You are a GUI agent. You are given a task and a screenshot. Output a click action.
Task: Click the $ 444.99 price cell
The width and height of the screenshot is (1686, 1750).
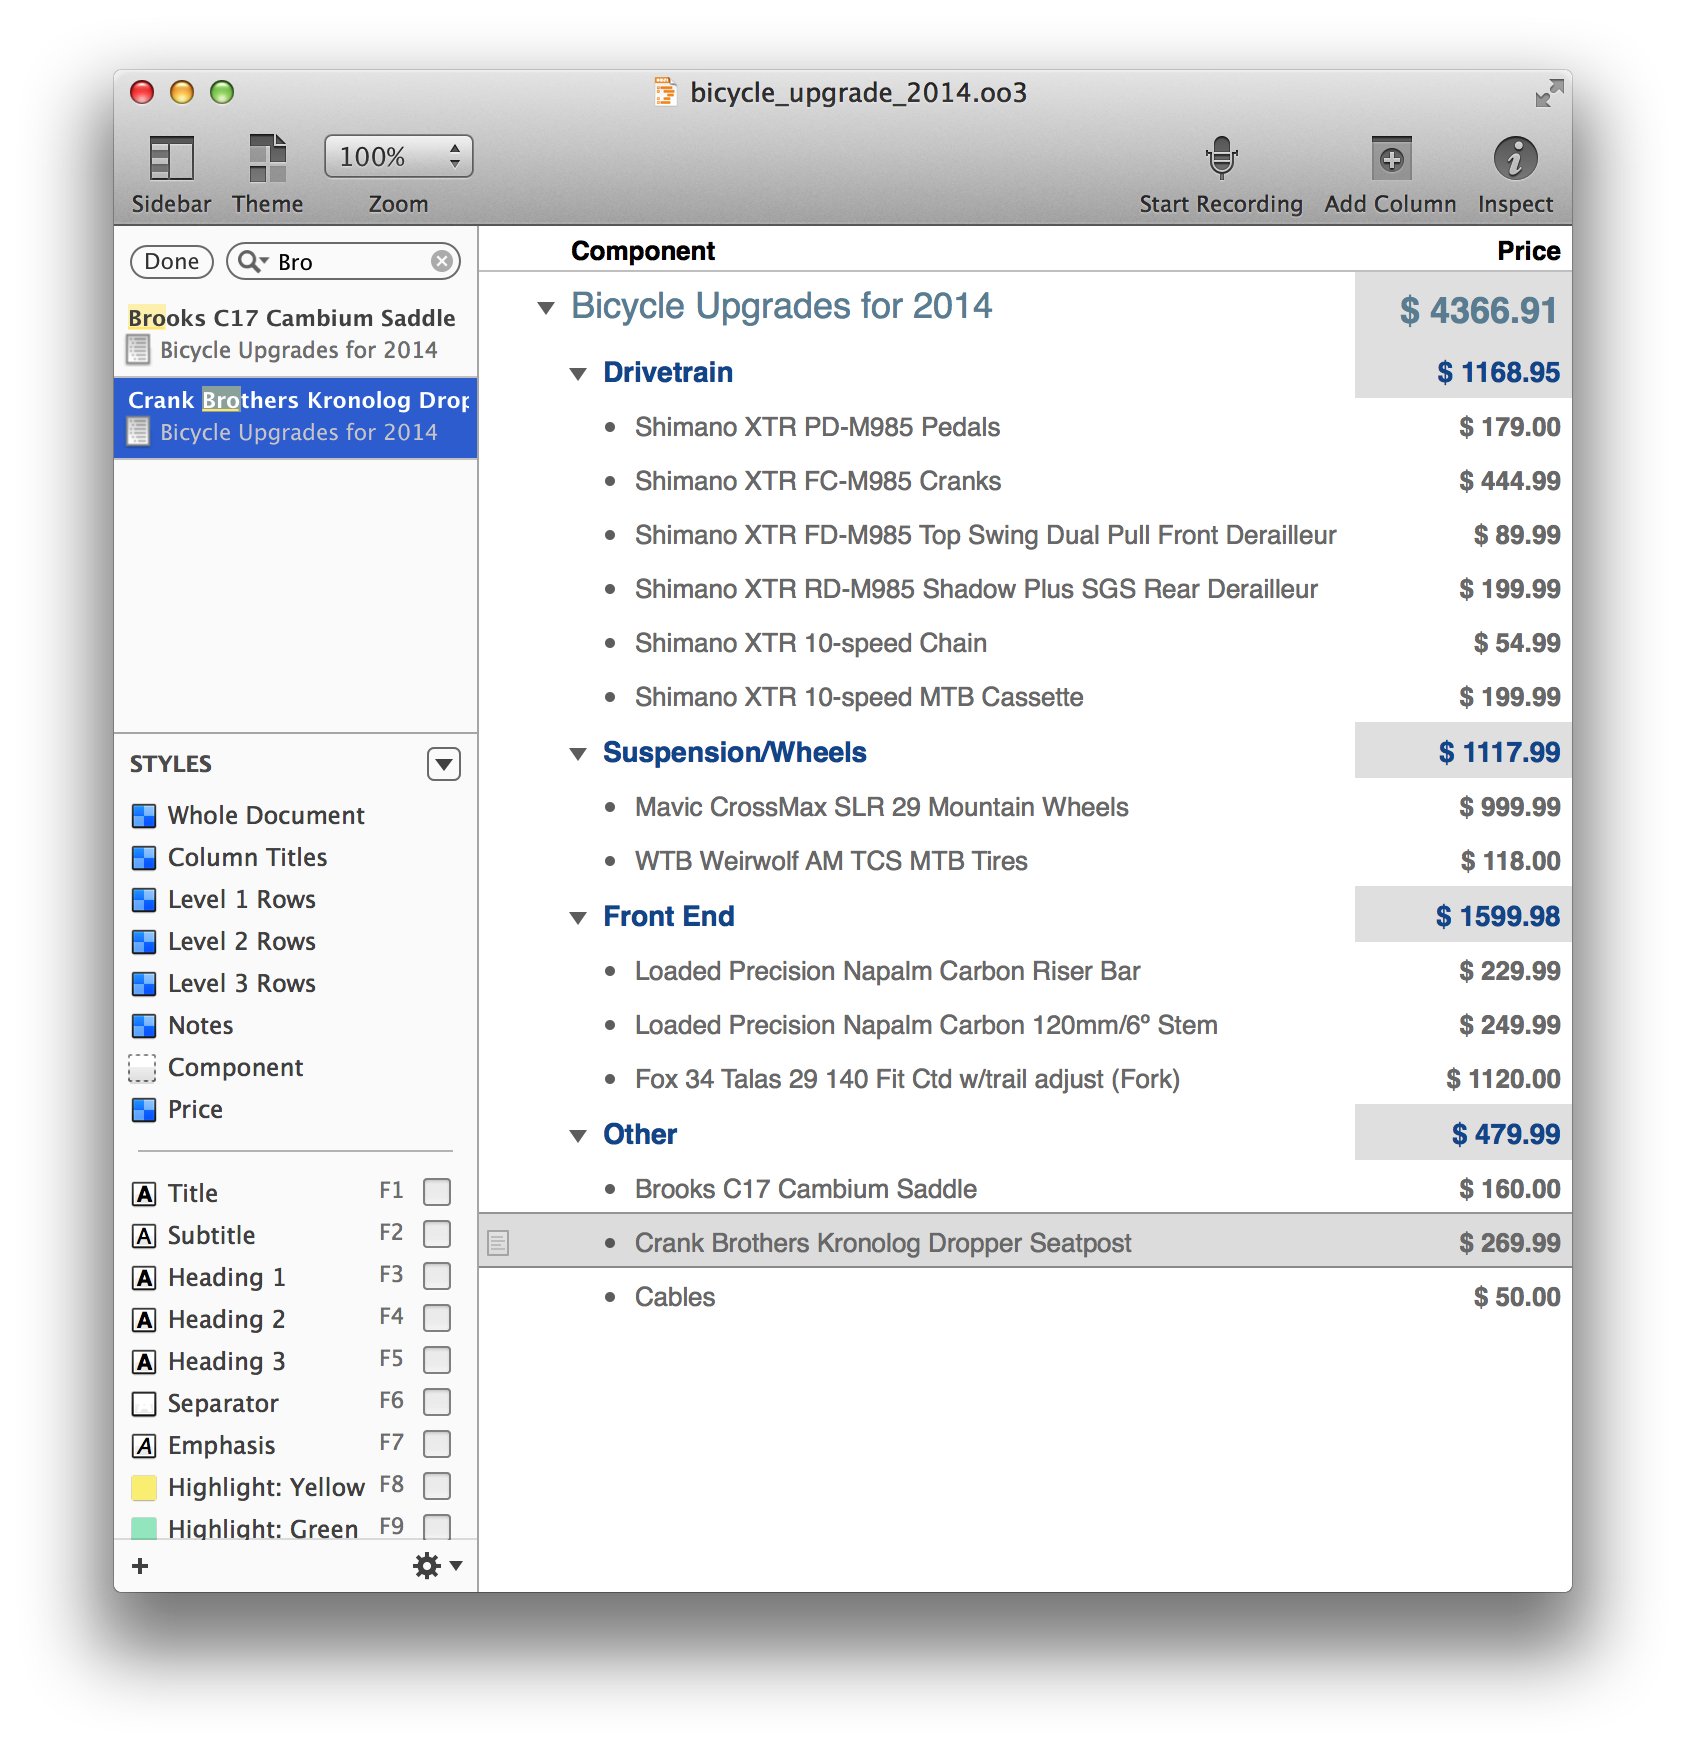pos(1509,481)
